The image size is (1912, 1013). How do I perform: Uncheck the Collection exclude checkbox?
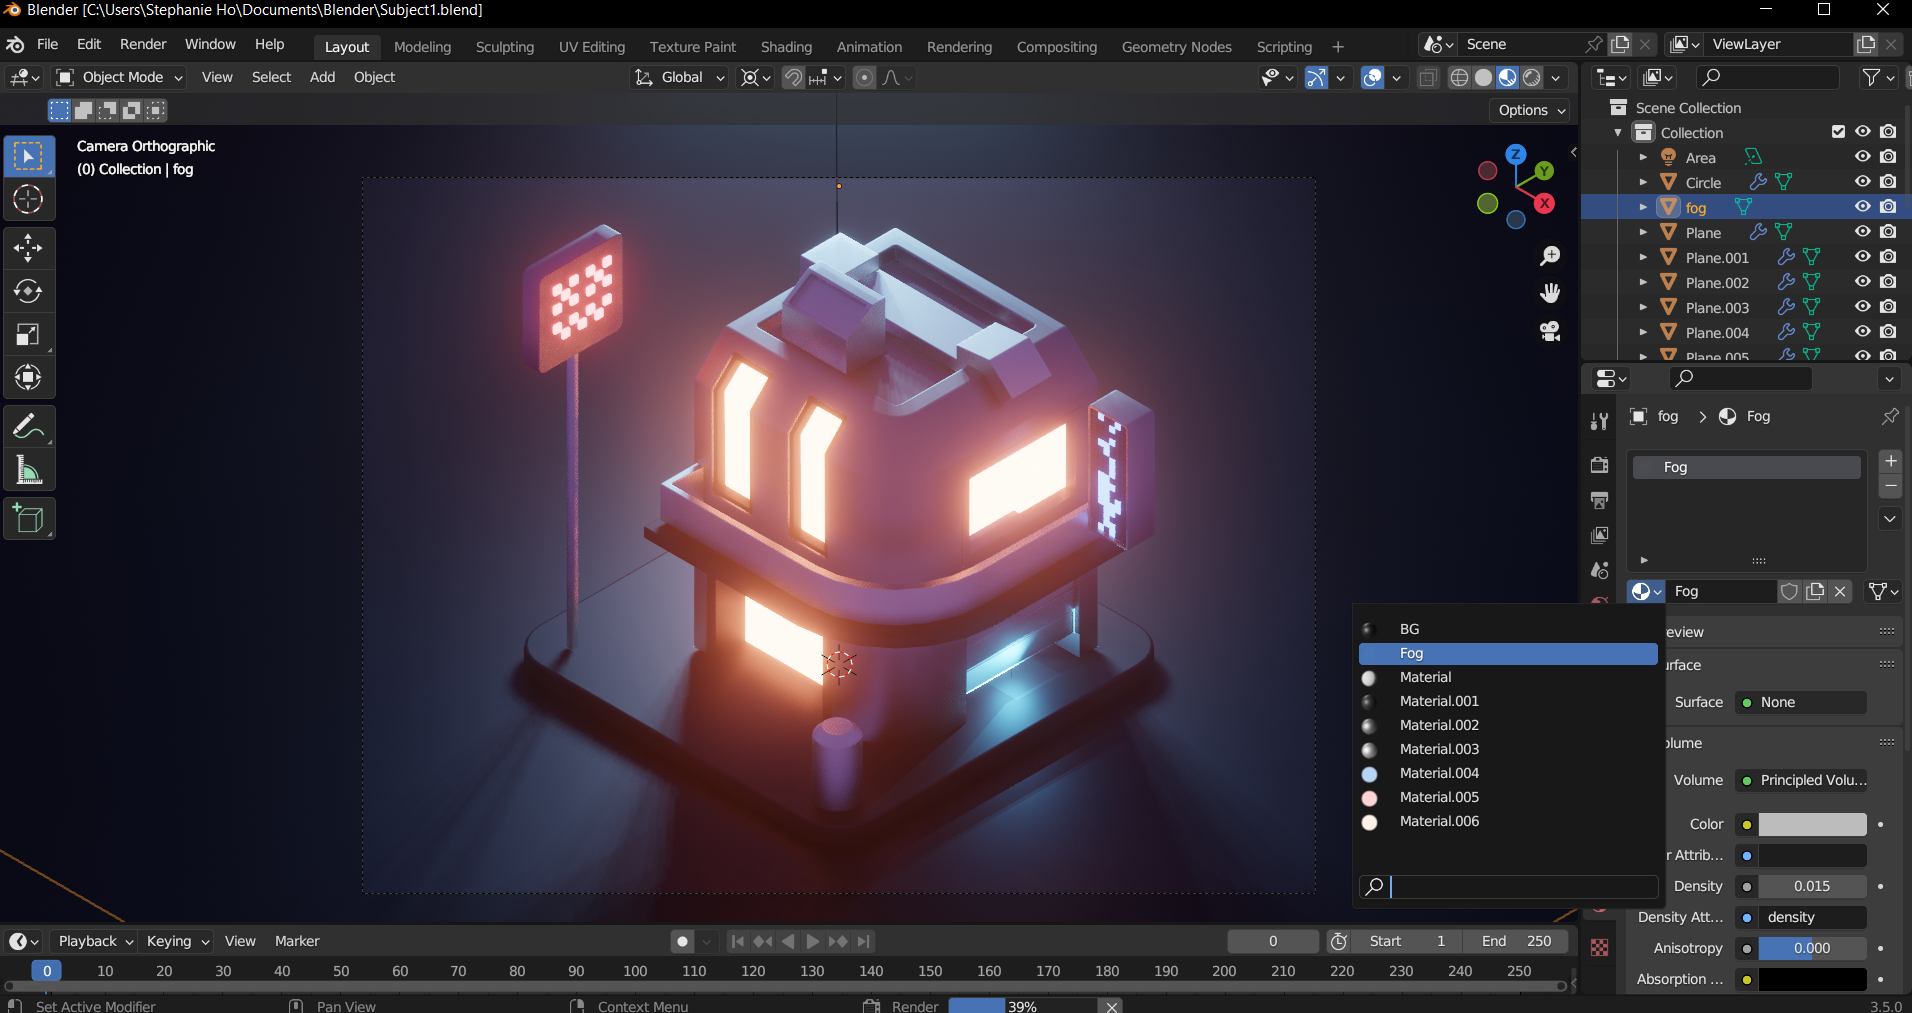pyautogui.click(x=1838, y=131)
